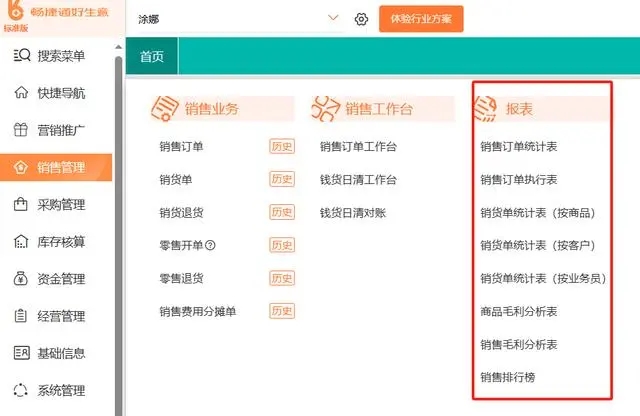Open settings gear next to account dropdown
The height and width of the screenshot is (416, 640).
[x=361, y=19]
